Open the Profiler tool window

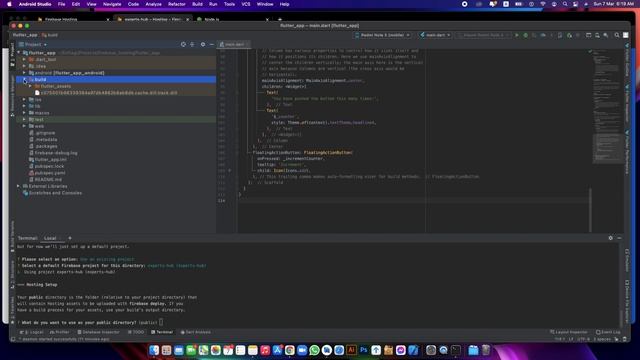[60, 332]
